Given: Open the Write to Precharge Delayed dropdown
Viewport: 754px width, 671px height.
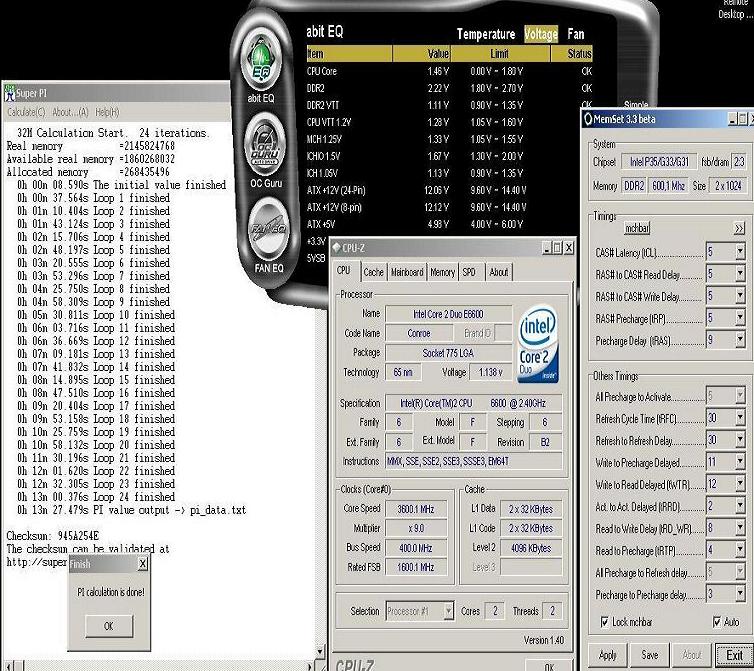Looking at the screenshot, I should click(740, 462).
